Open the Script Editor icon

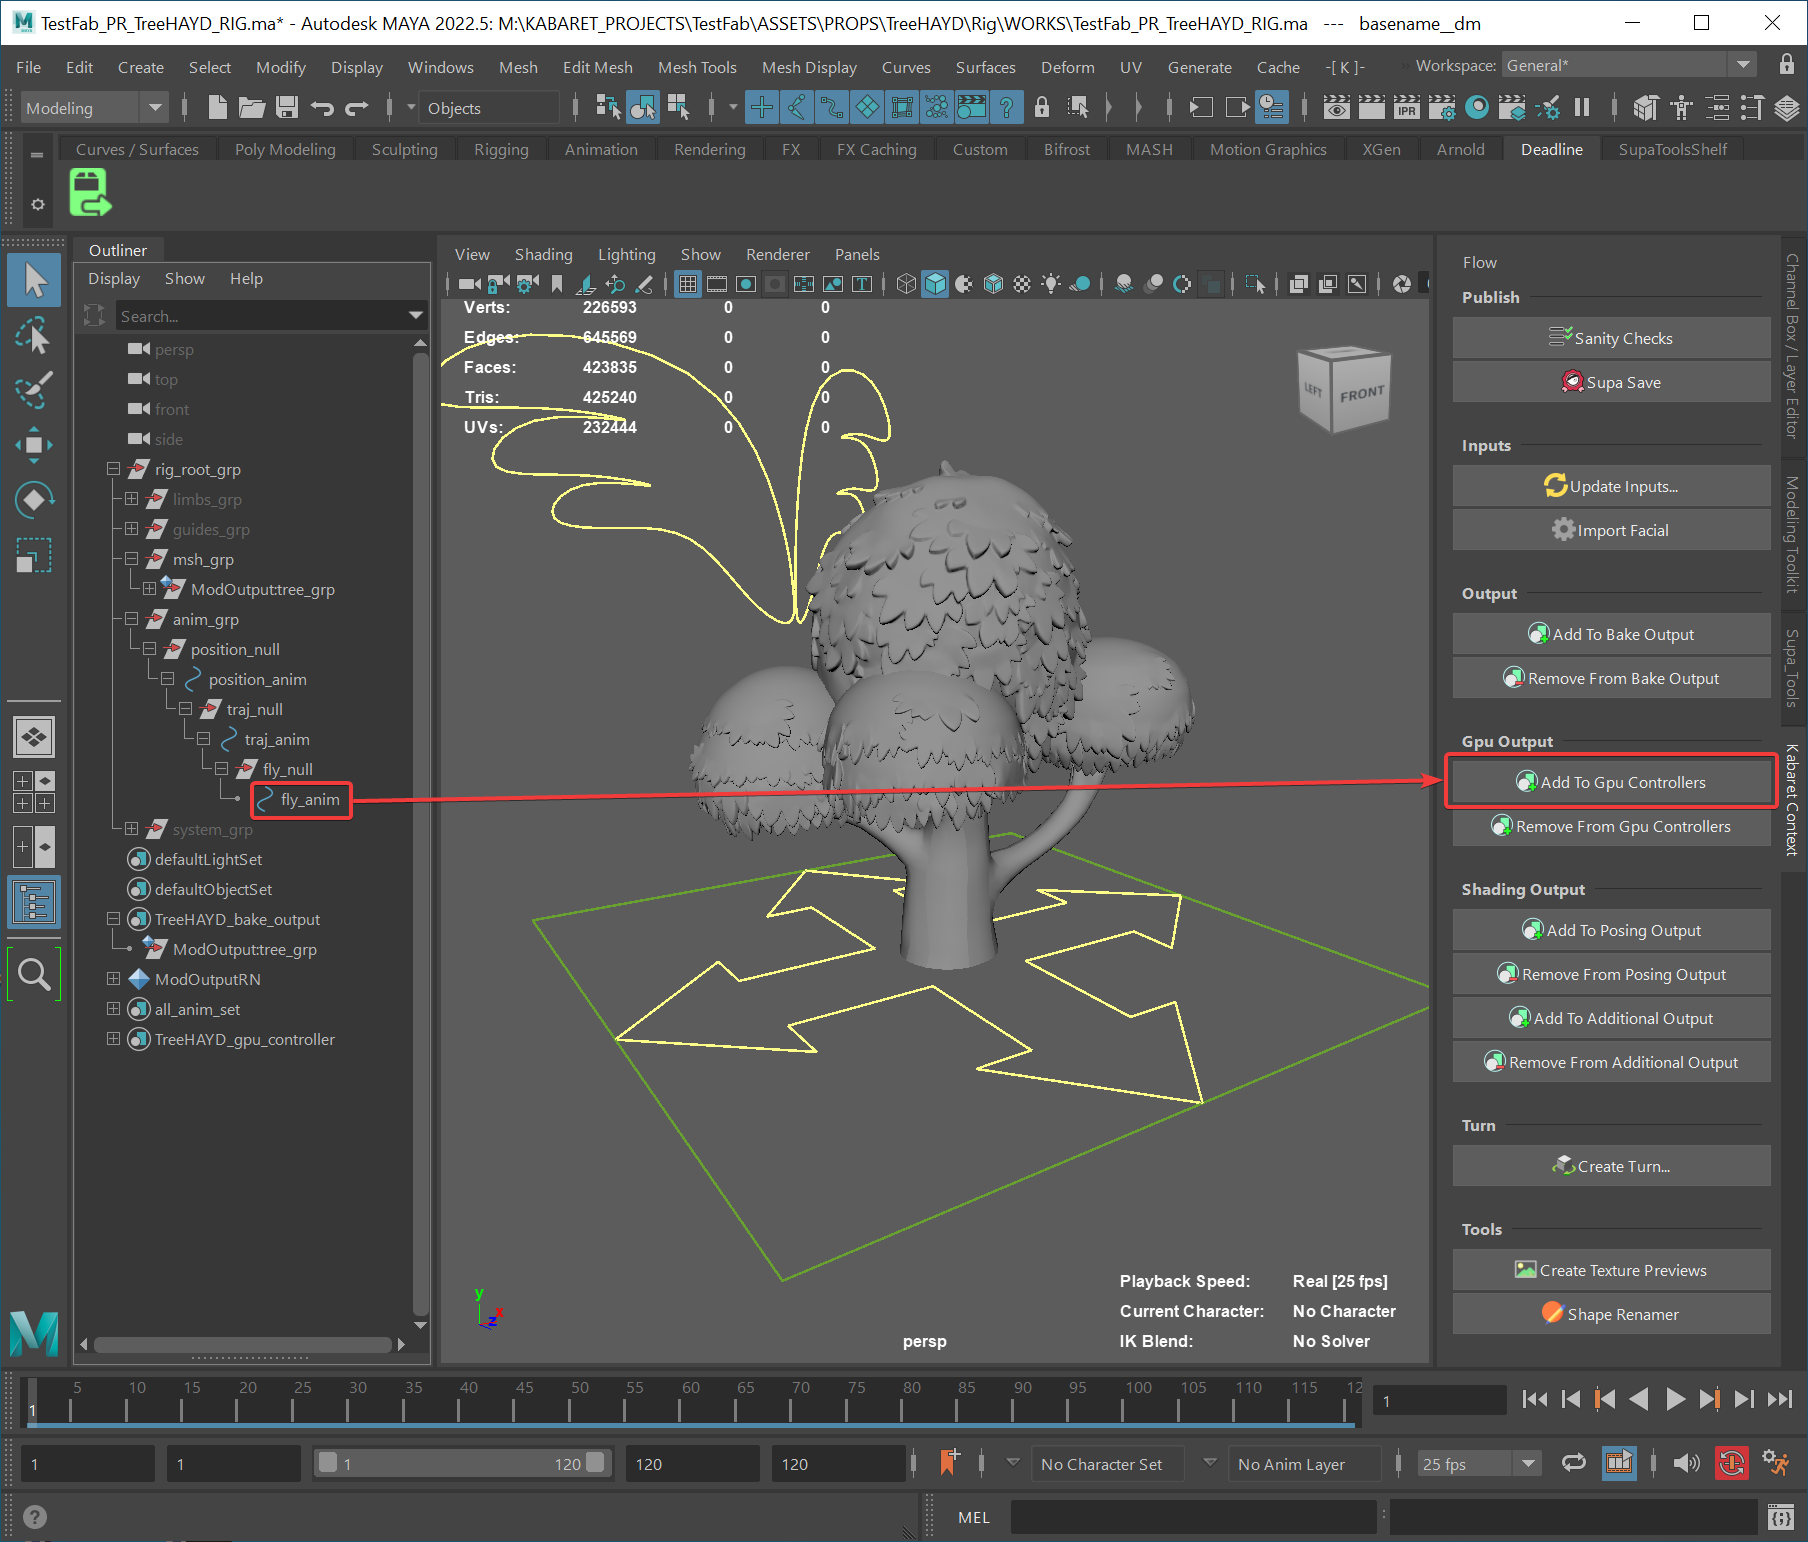(1780, 1517)
